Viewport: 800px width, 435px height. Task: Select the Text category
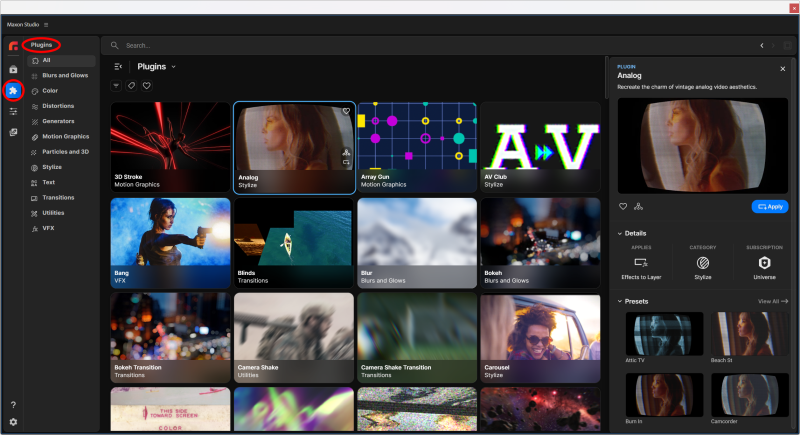[x=61, y=183]
